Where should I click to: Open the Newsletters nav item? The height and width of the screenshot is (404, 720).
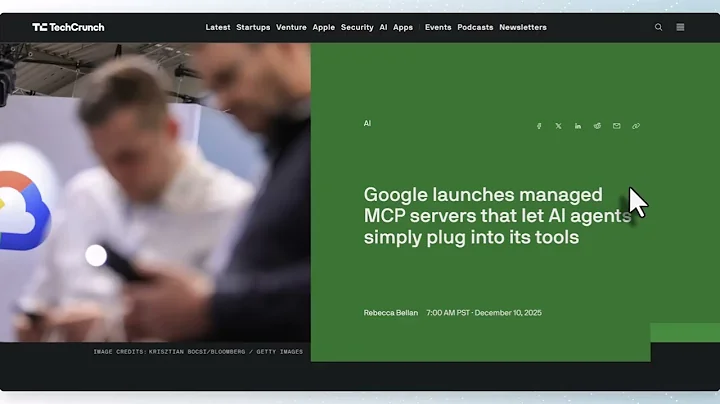pyautogui.click(x=523, y=28)
